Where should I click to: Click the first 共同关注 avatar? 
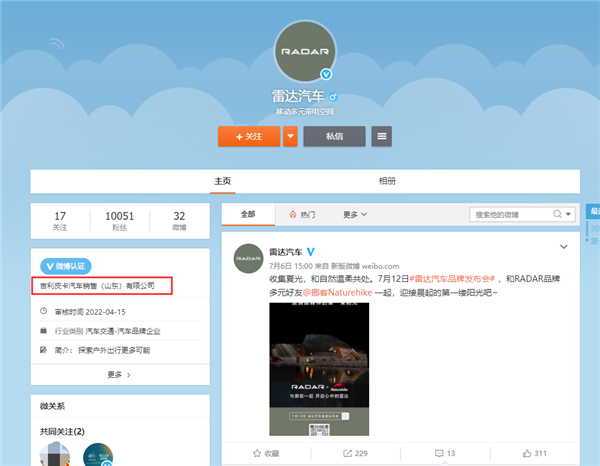coord(55,455)
